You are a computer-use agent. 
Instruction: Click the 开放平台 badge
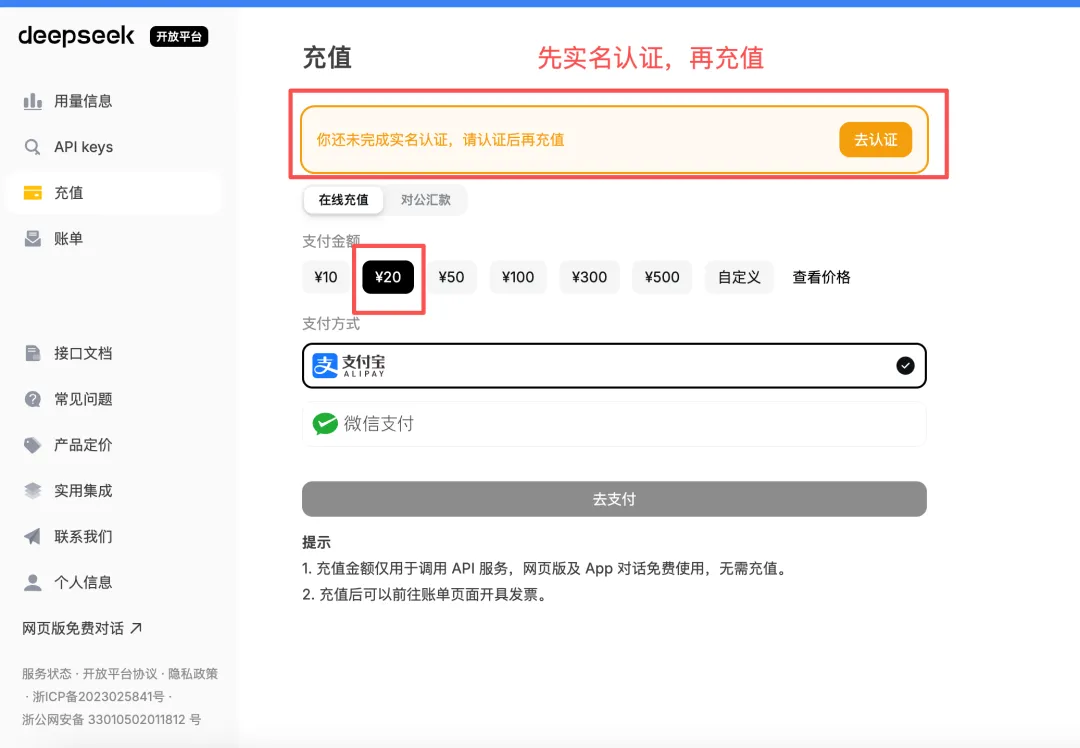click(179, 37)
